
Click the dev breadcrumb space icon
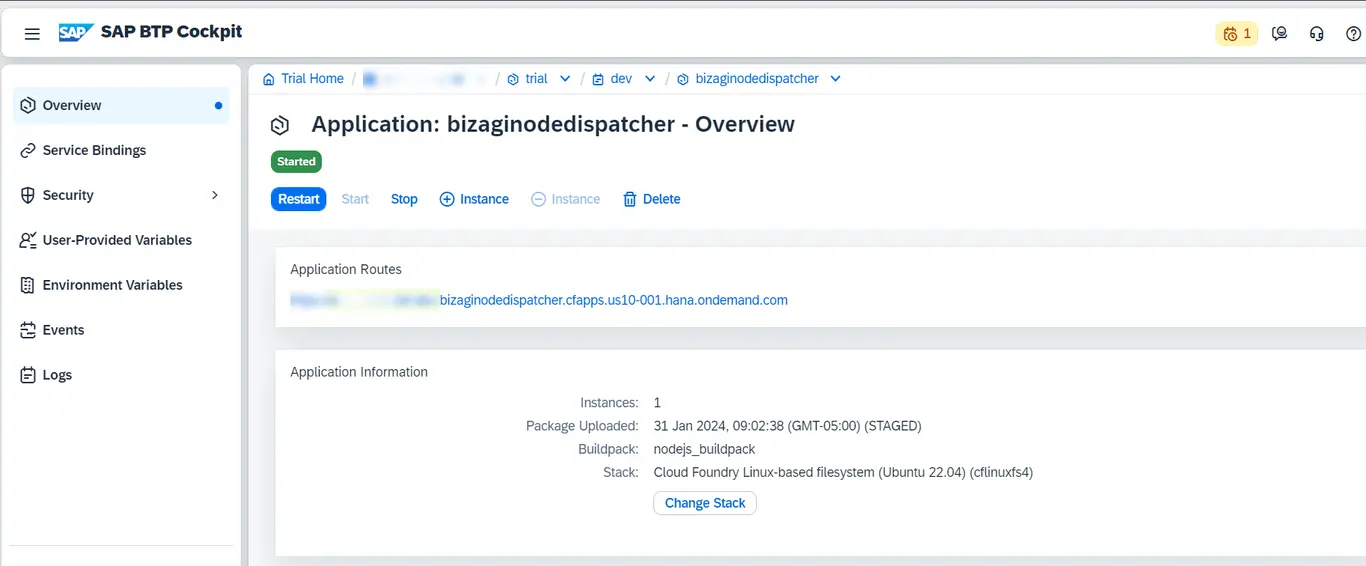[598, 79]
